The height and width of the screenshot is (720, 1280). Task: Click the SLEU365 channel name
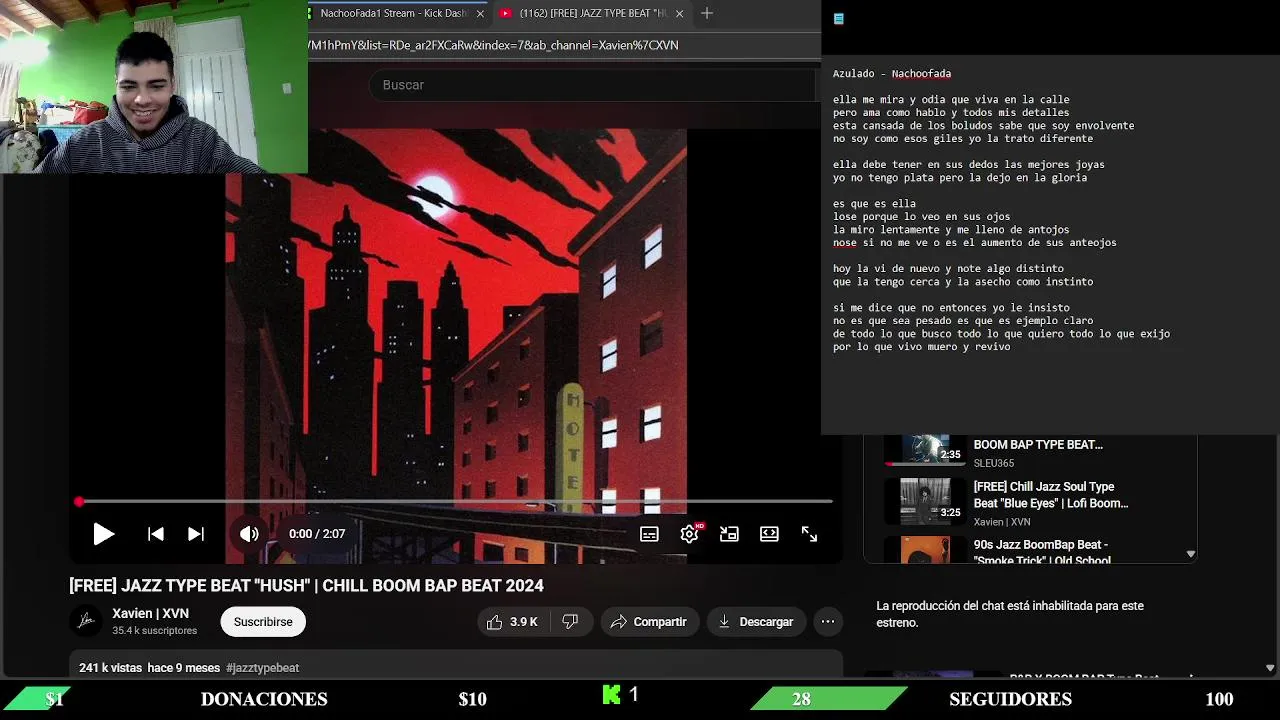(x=994, y=464)
